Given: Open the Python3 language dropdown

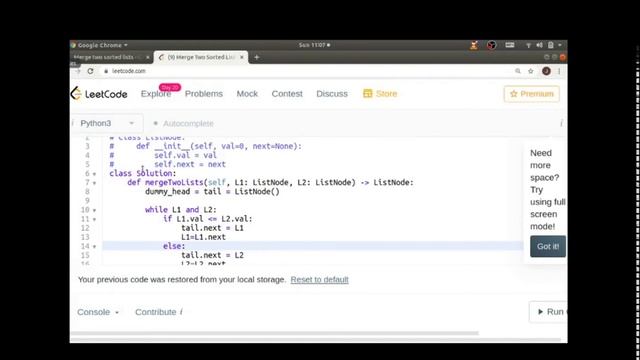Looking at the screenshot, I should pos(107,123).
